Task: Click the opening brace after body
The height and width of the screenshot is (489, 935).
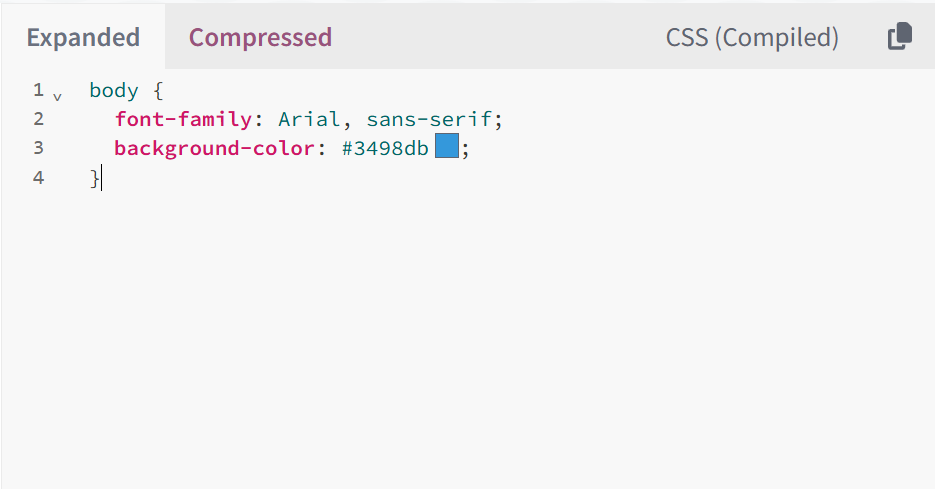Action: (158, 90)
